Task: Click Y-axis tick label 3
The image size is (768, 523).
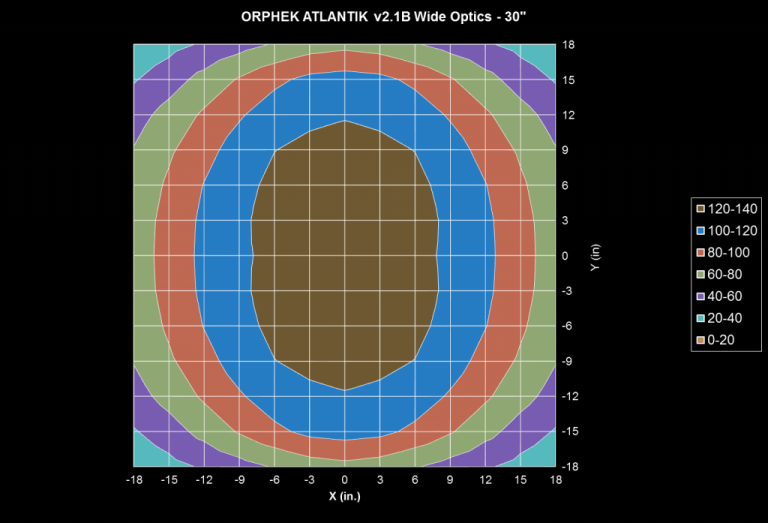Action: 565,220
